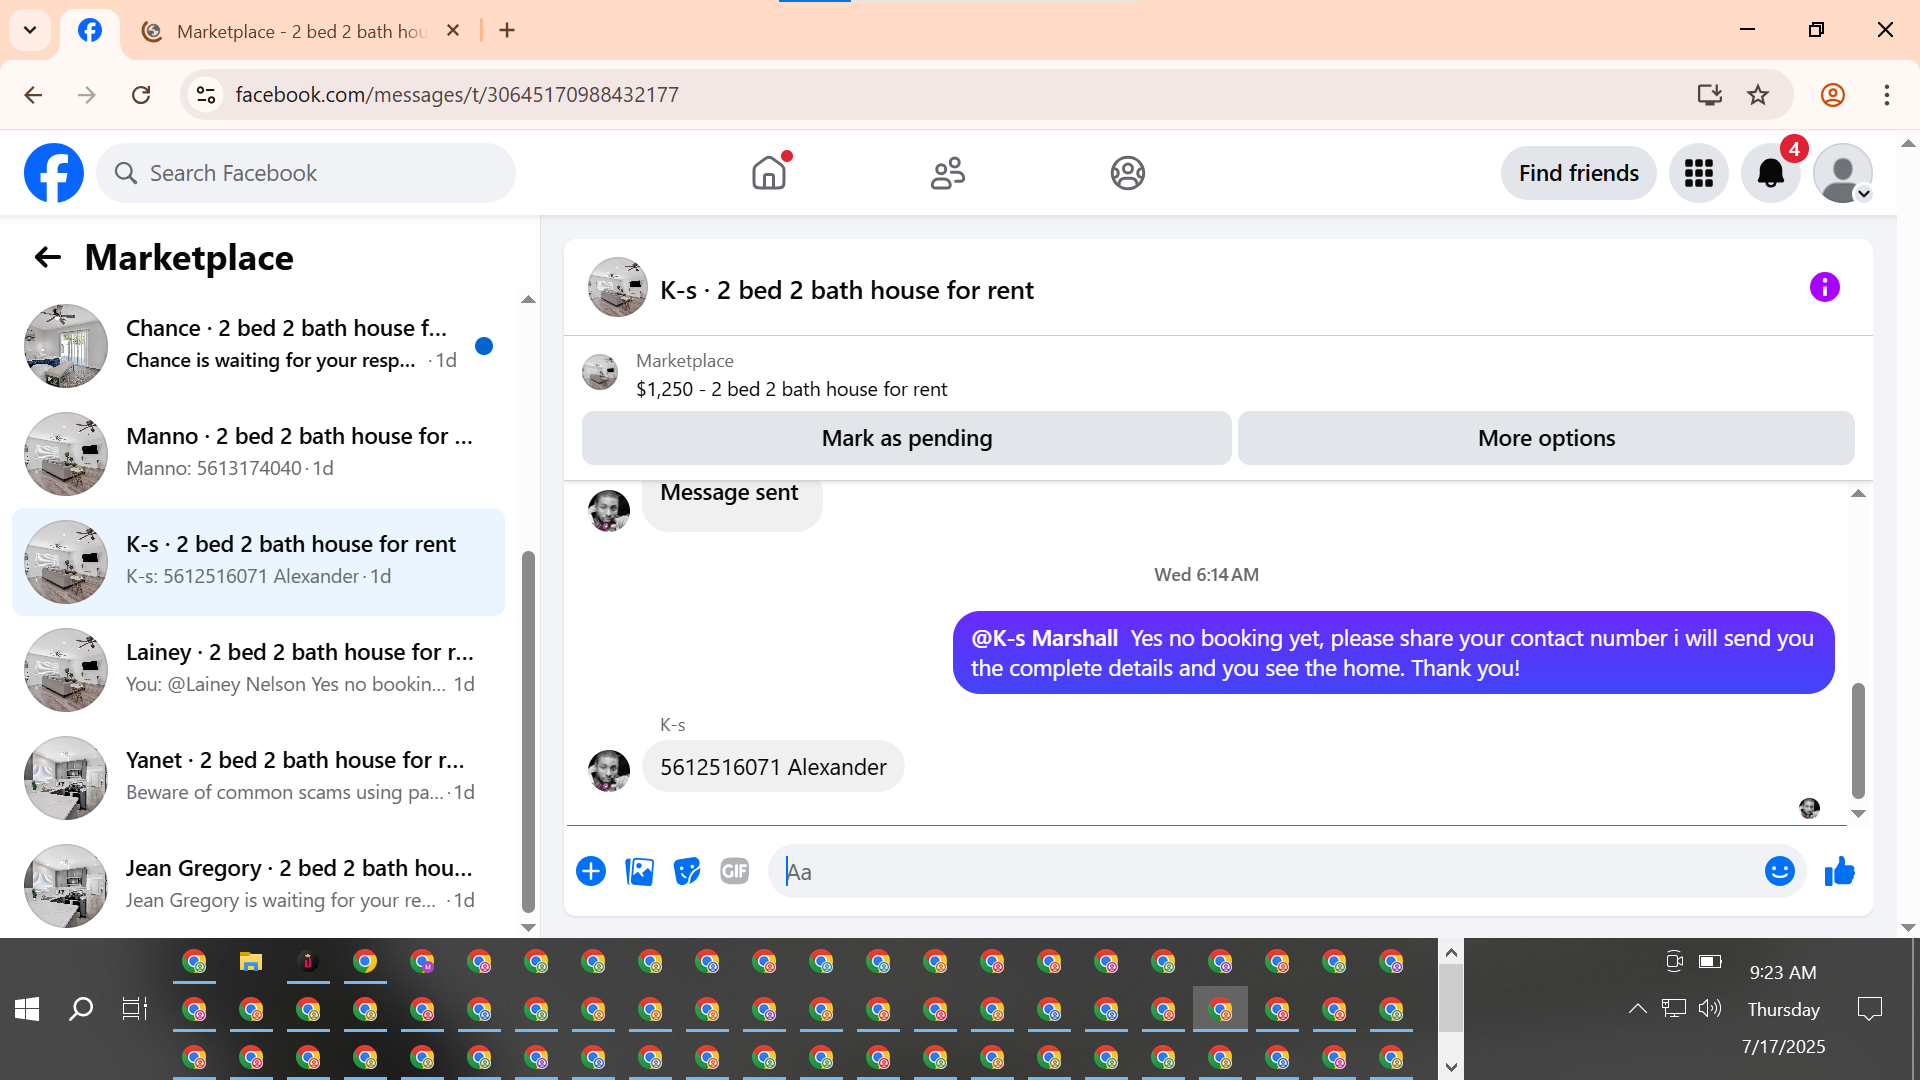Open conversation information icon
Image resolution: width=1920 pixels, height=1080 pixels.
(x=1825, y=288)
